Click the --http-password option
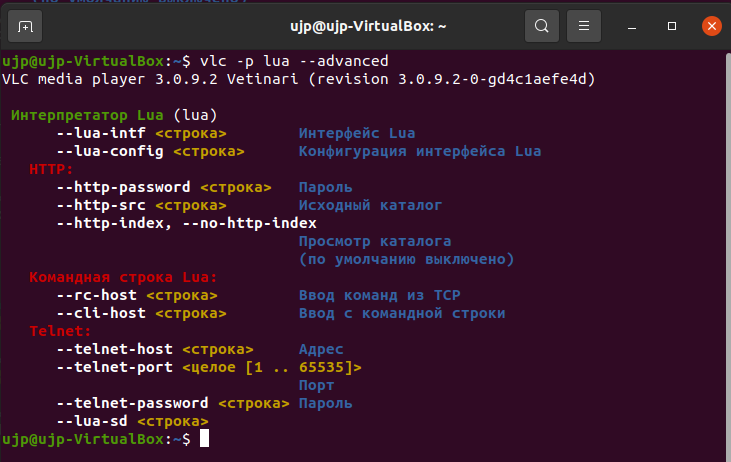 coord(124,187)
